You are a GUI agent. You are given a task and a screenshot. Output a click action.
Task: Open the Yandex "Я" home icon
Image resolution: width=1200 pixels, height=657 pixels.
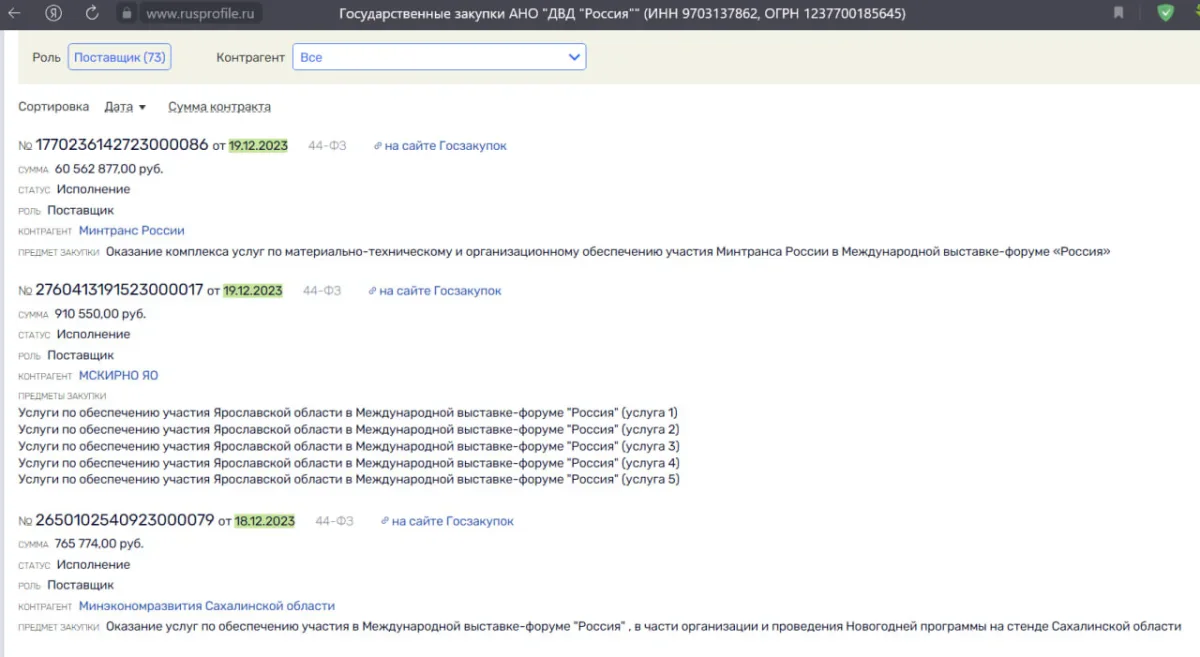click(54, 14)
